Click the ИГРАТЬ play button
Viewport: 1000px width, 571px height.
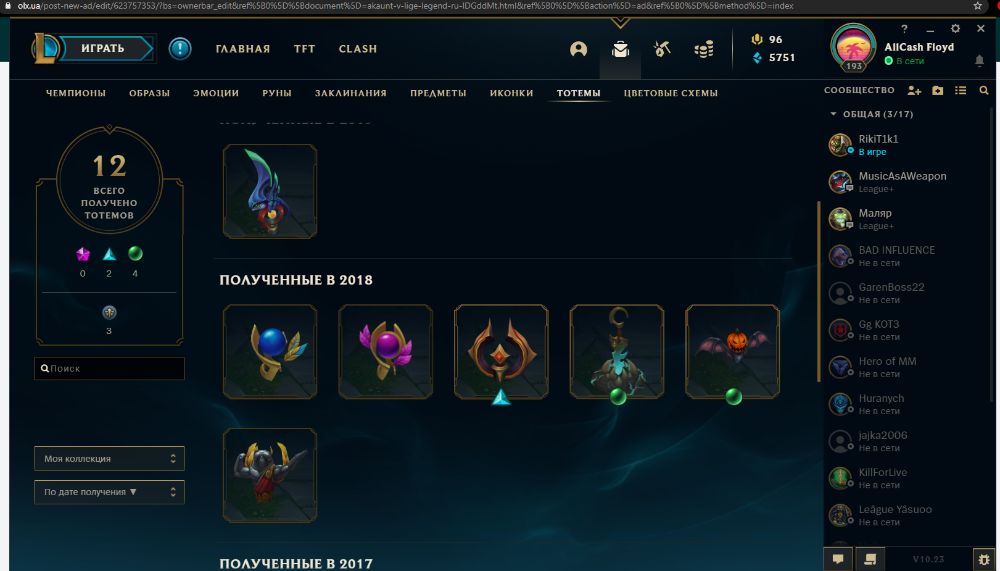point(103,48)
